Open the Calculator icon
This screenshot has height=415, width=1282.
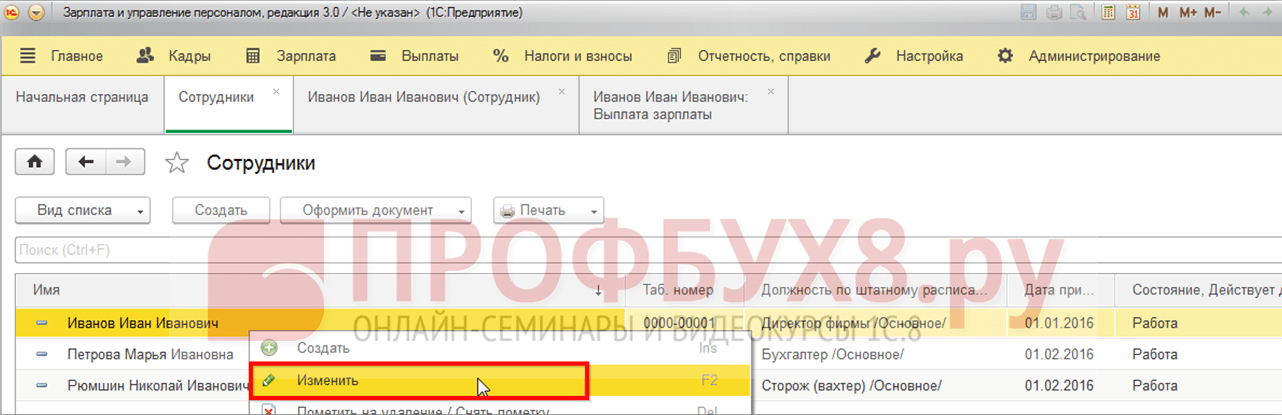pos(1108,13)
